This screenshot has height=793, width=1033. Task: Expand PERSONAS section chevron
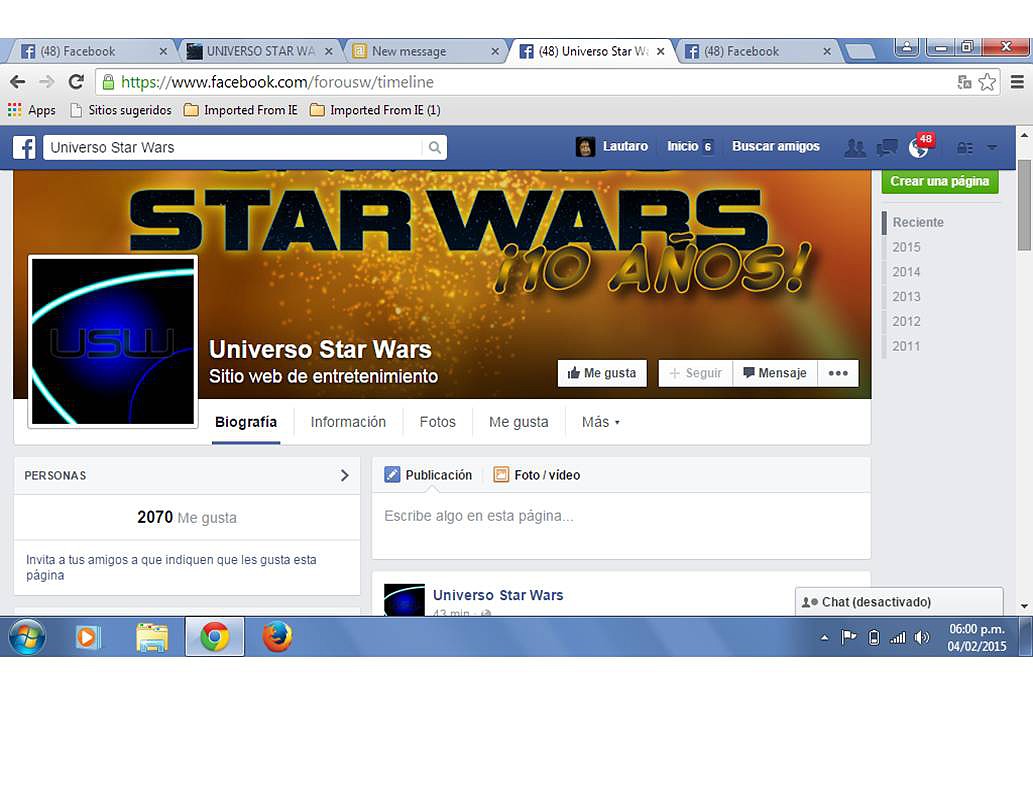coord(345,475)
